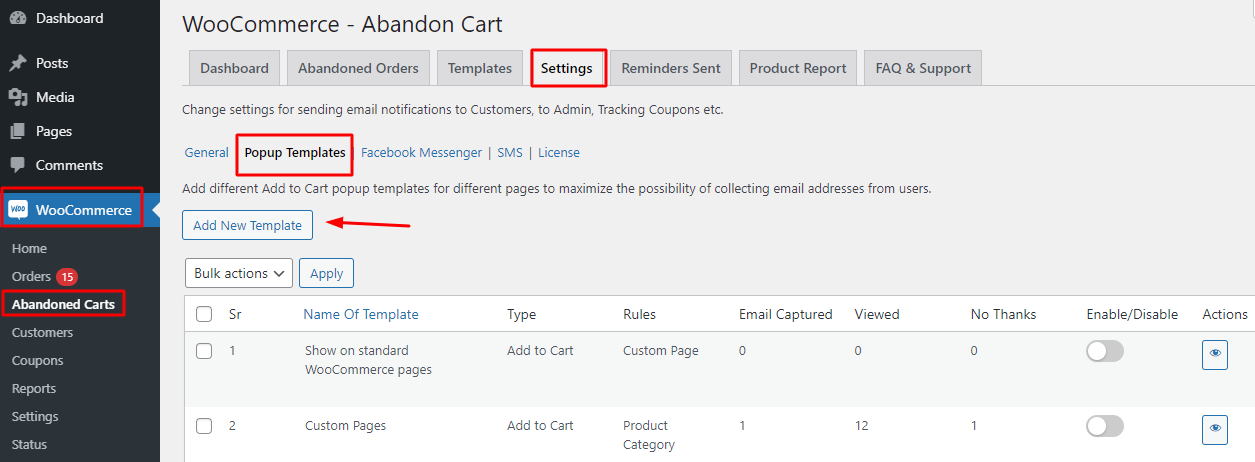Click the Media icon in sidebar
The image size is (1255, 462).
click(18, 97)
